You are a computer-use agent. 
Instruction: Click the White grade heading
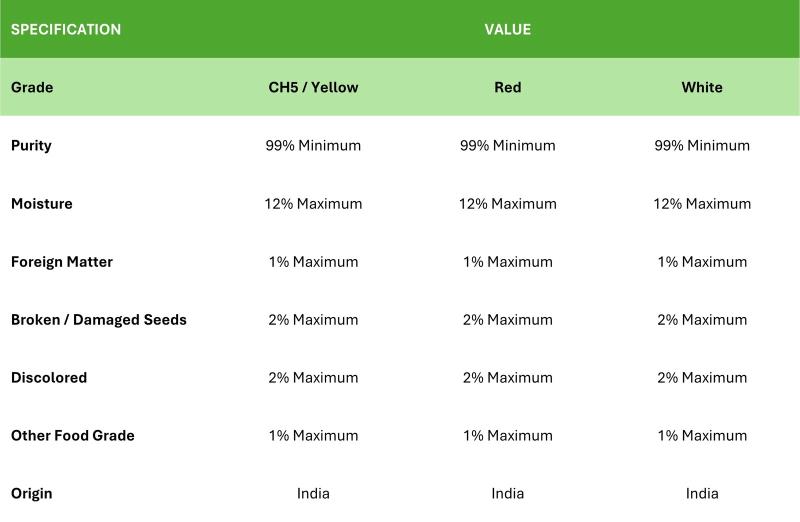[x=702, y=87]
